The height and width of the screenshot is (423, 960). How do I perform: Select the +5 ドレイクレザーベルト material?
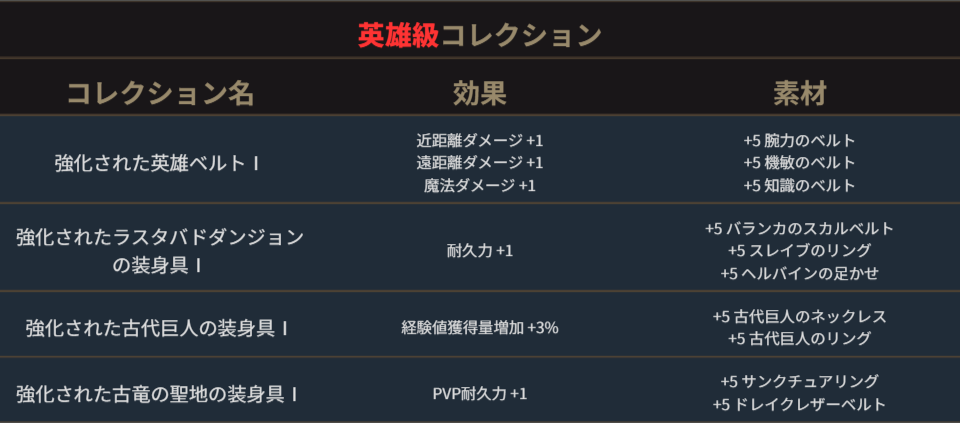pyautogui.click(x=799, y=404)
